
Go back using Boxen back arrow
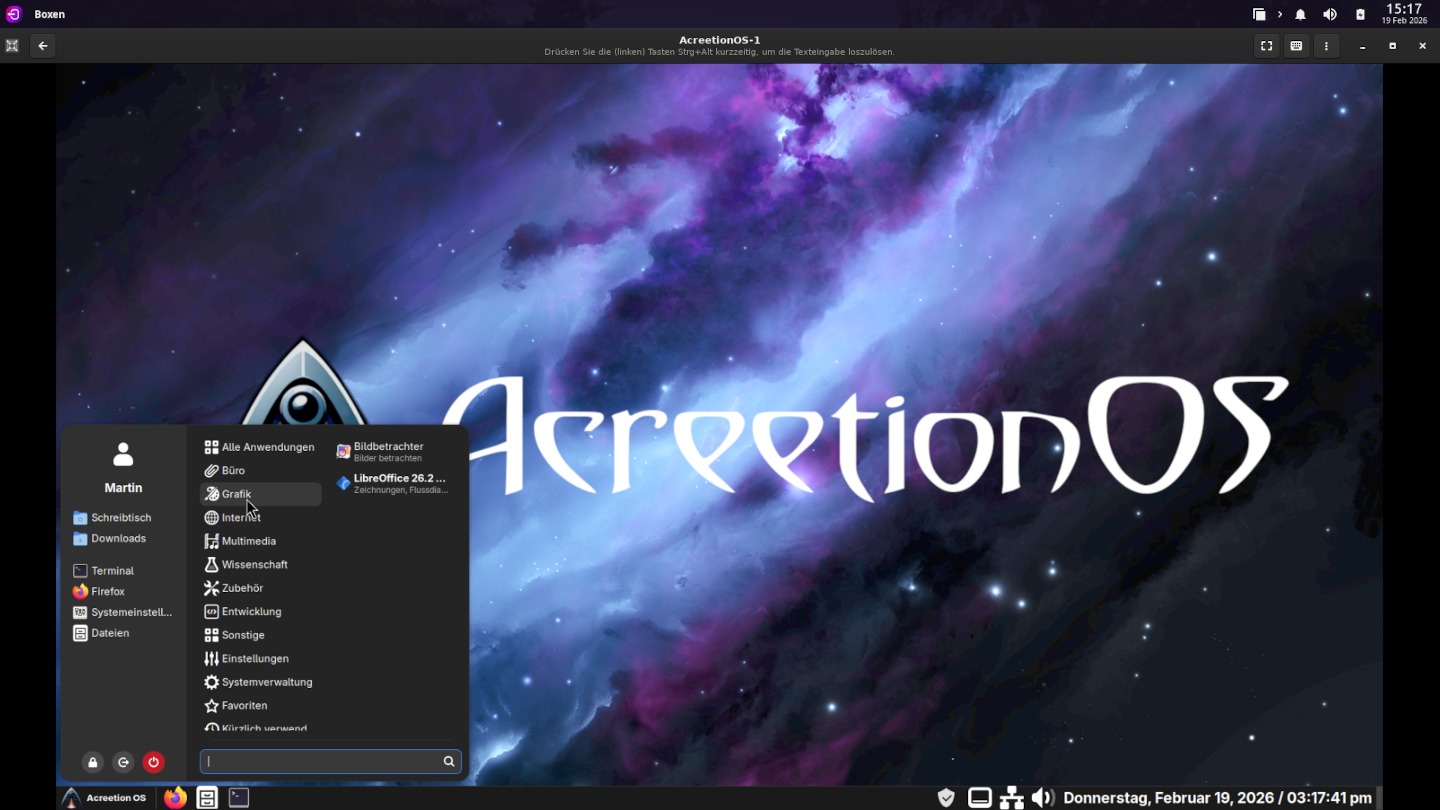point(43,45)
